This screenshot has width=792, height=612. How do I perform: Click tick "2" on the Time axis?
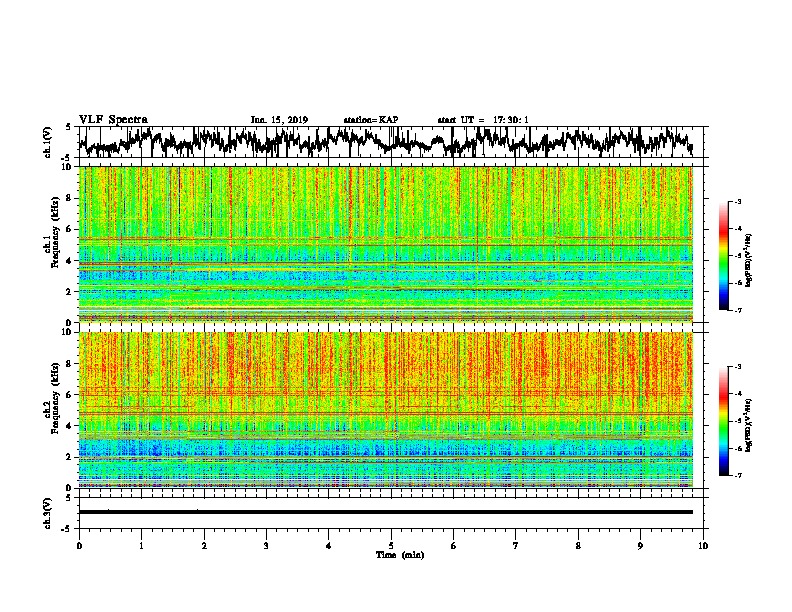click(204, 546)
